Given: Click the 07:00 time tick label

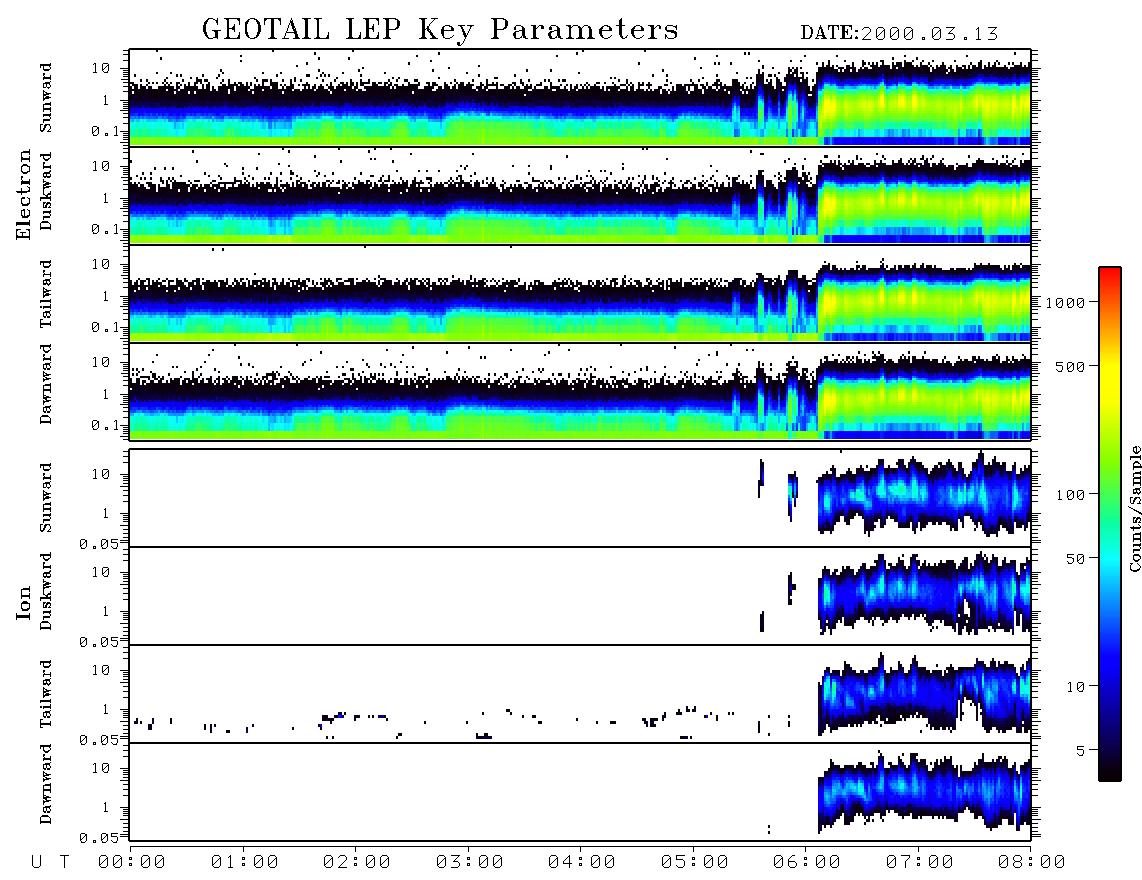Looking at the screenshot, I should 920,862.
